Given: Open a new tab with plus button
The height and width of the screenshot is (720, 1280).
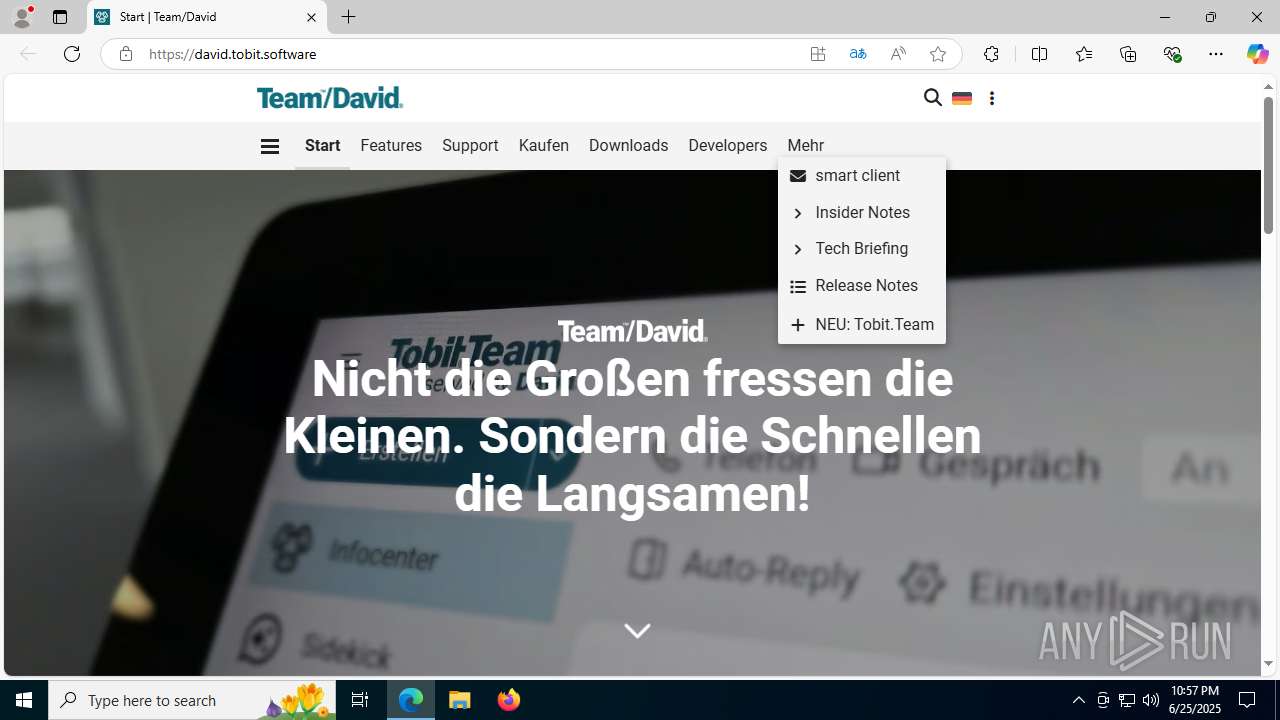Looking at the screenshot, I should click(349, 17).
